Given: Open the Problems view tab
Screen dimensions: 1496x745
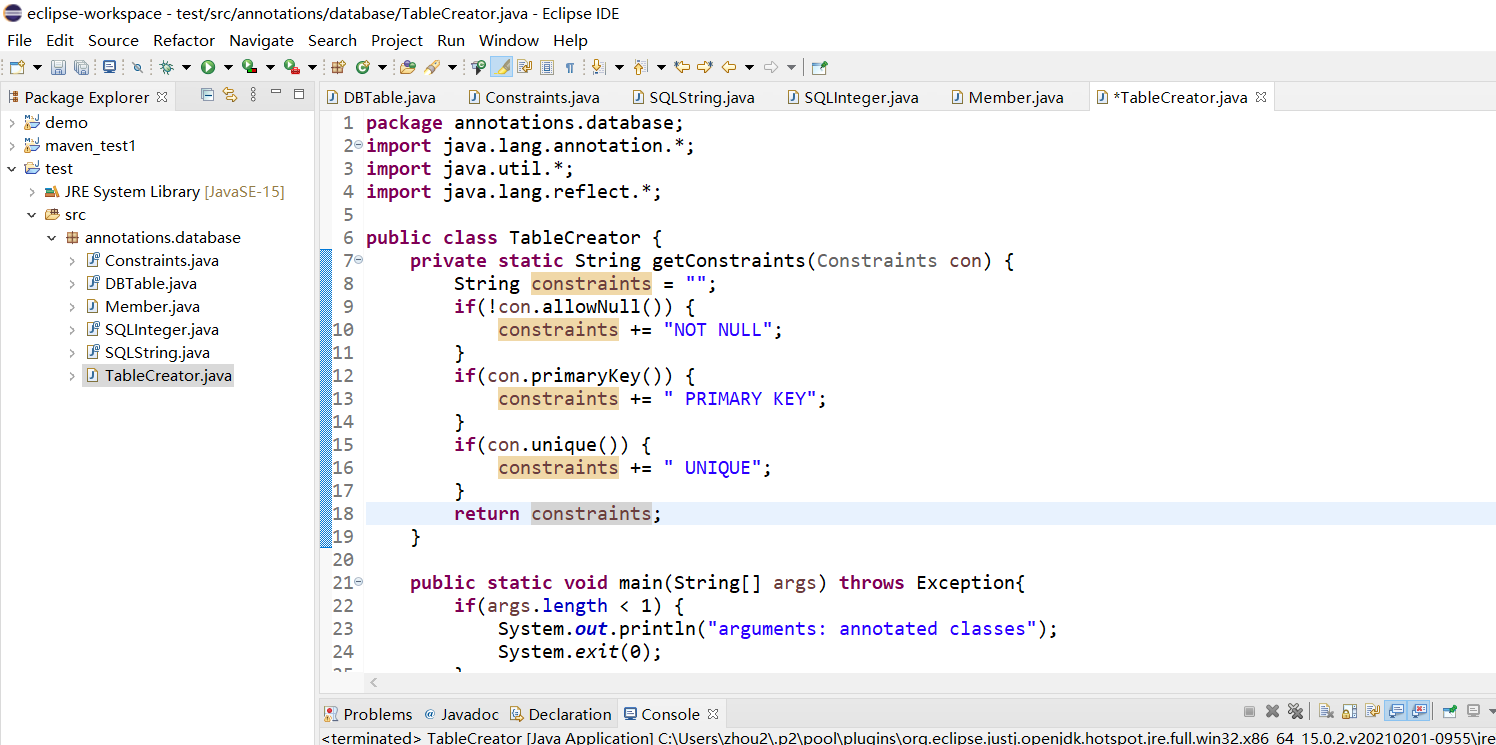Looking at the screenshot, I should (x=376, y=714).
